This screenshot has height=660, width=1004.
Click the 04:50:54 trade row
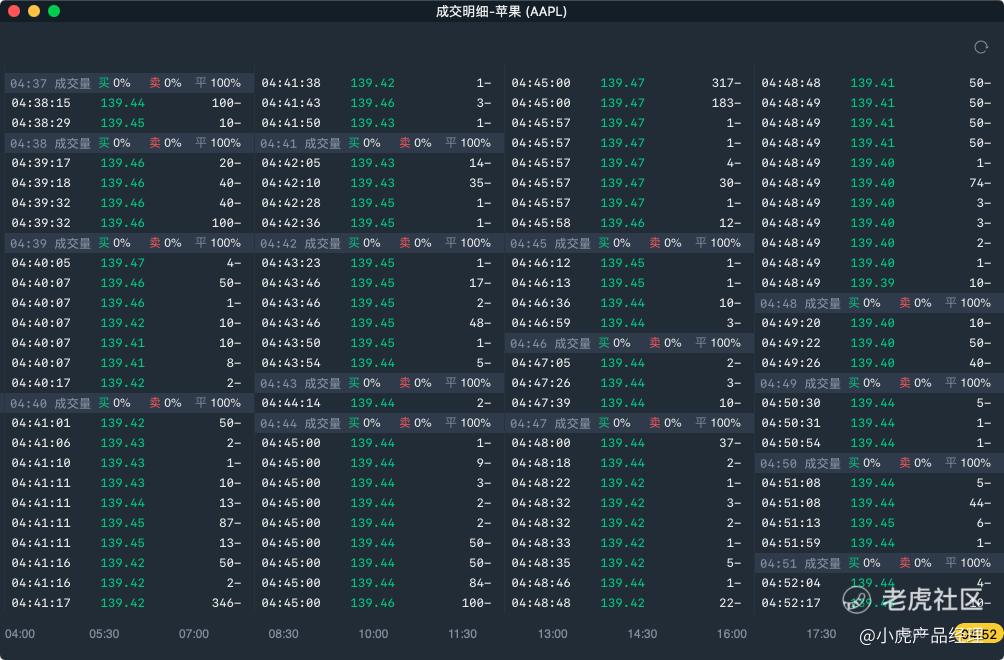[x=879, y=443]
